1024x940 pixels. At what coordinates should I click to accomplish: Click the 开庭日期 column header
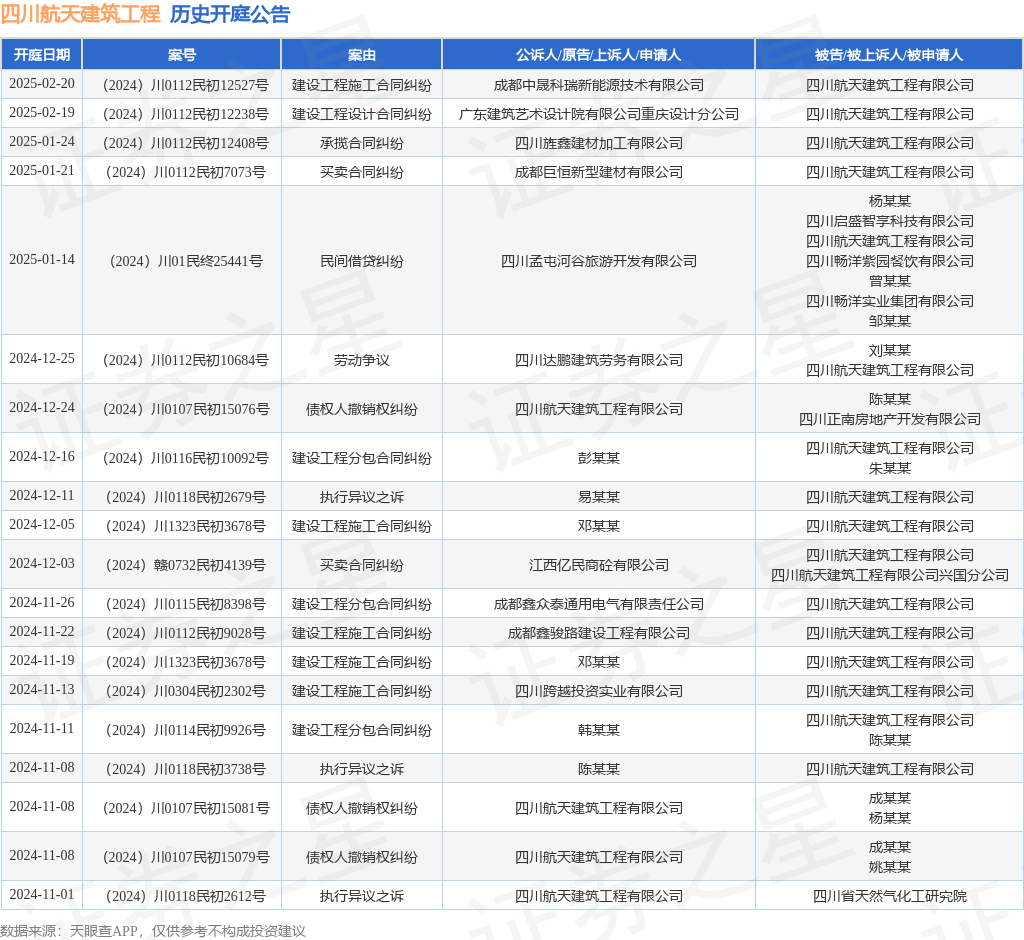coord(42,55)
